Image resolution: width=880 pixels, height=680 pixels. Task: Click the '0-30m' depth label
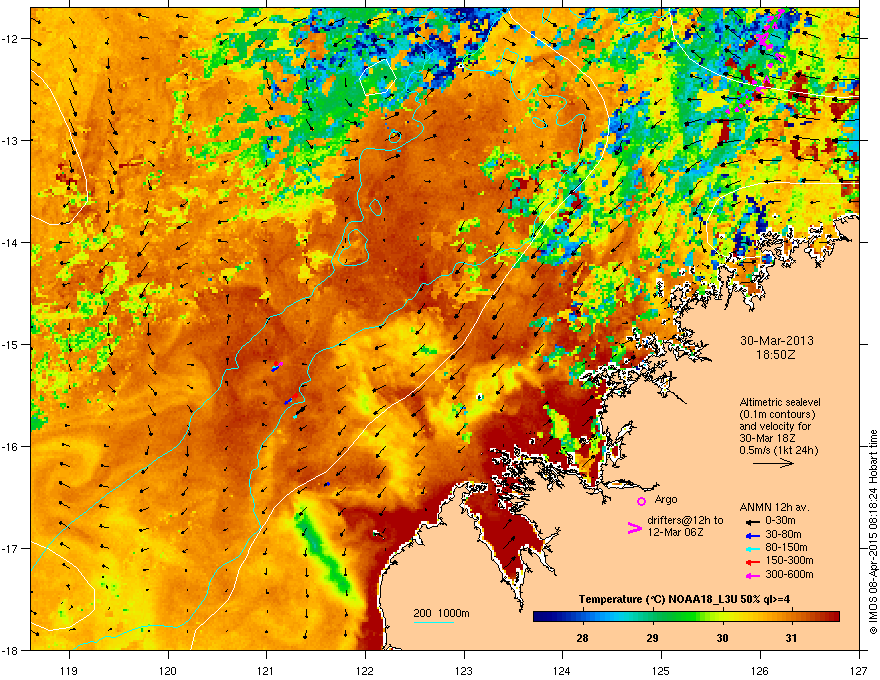[780, 521]
